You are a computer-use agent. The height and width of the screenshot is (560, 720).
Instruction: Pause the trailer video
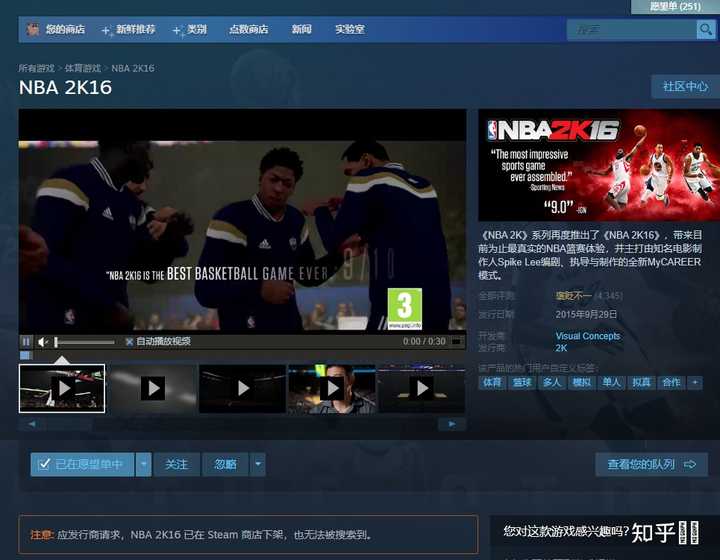(x=26, y=342)
